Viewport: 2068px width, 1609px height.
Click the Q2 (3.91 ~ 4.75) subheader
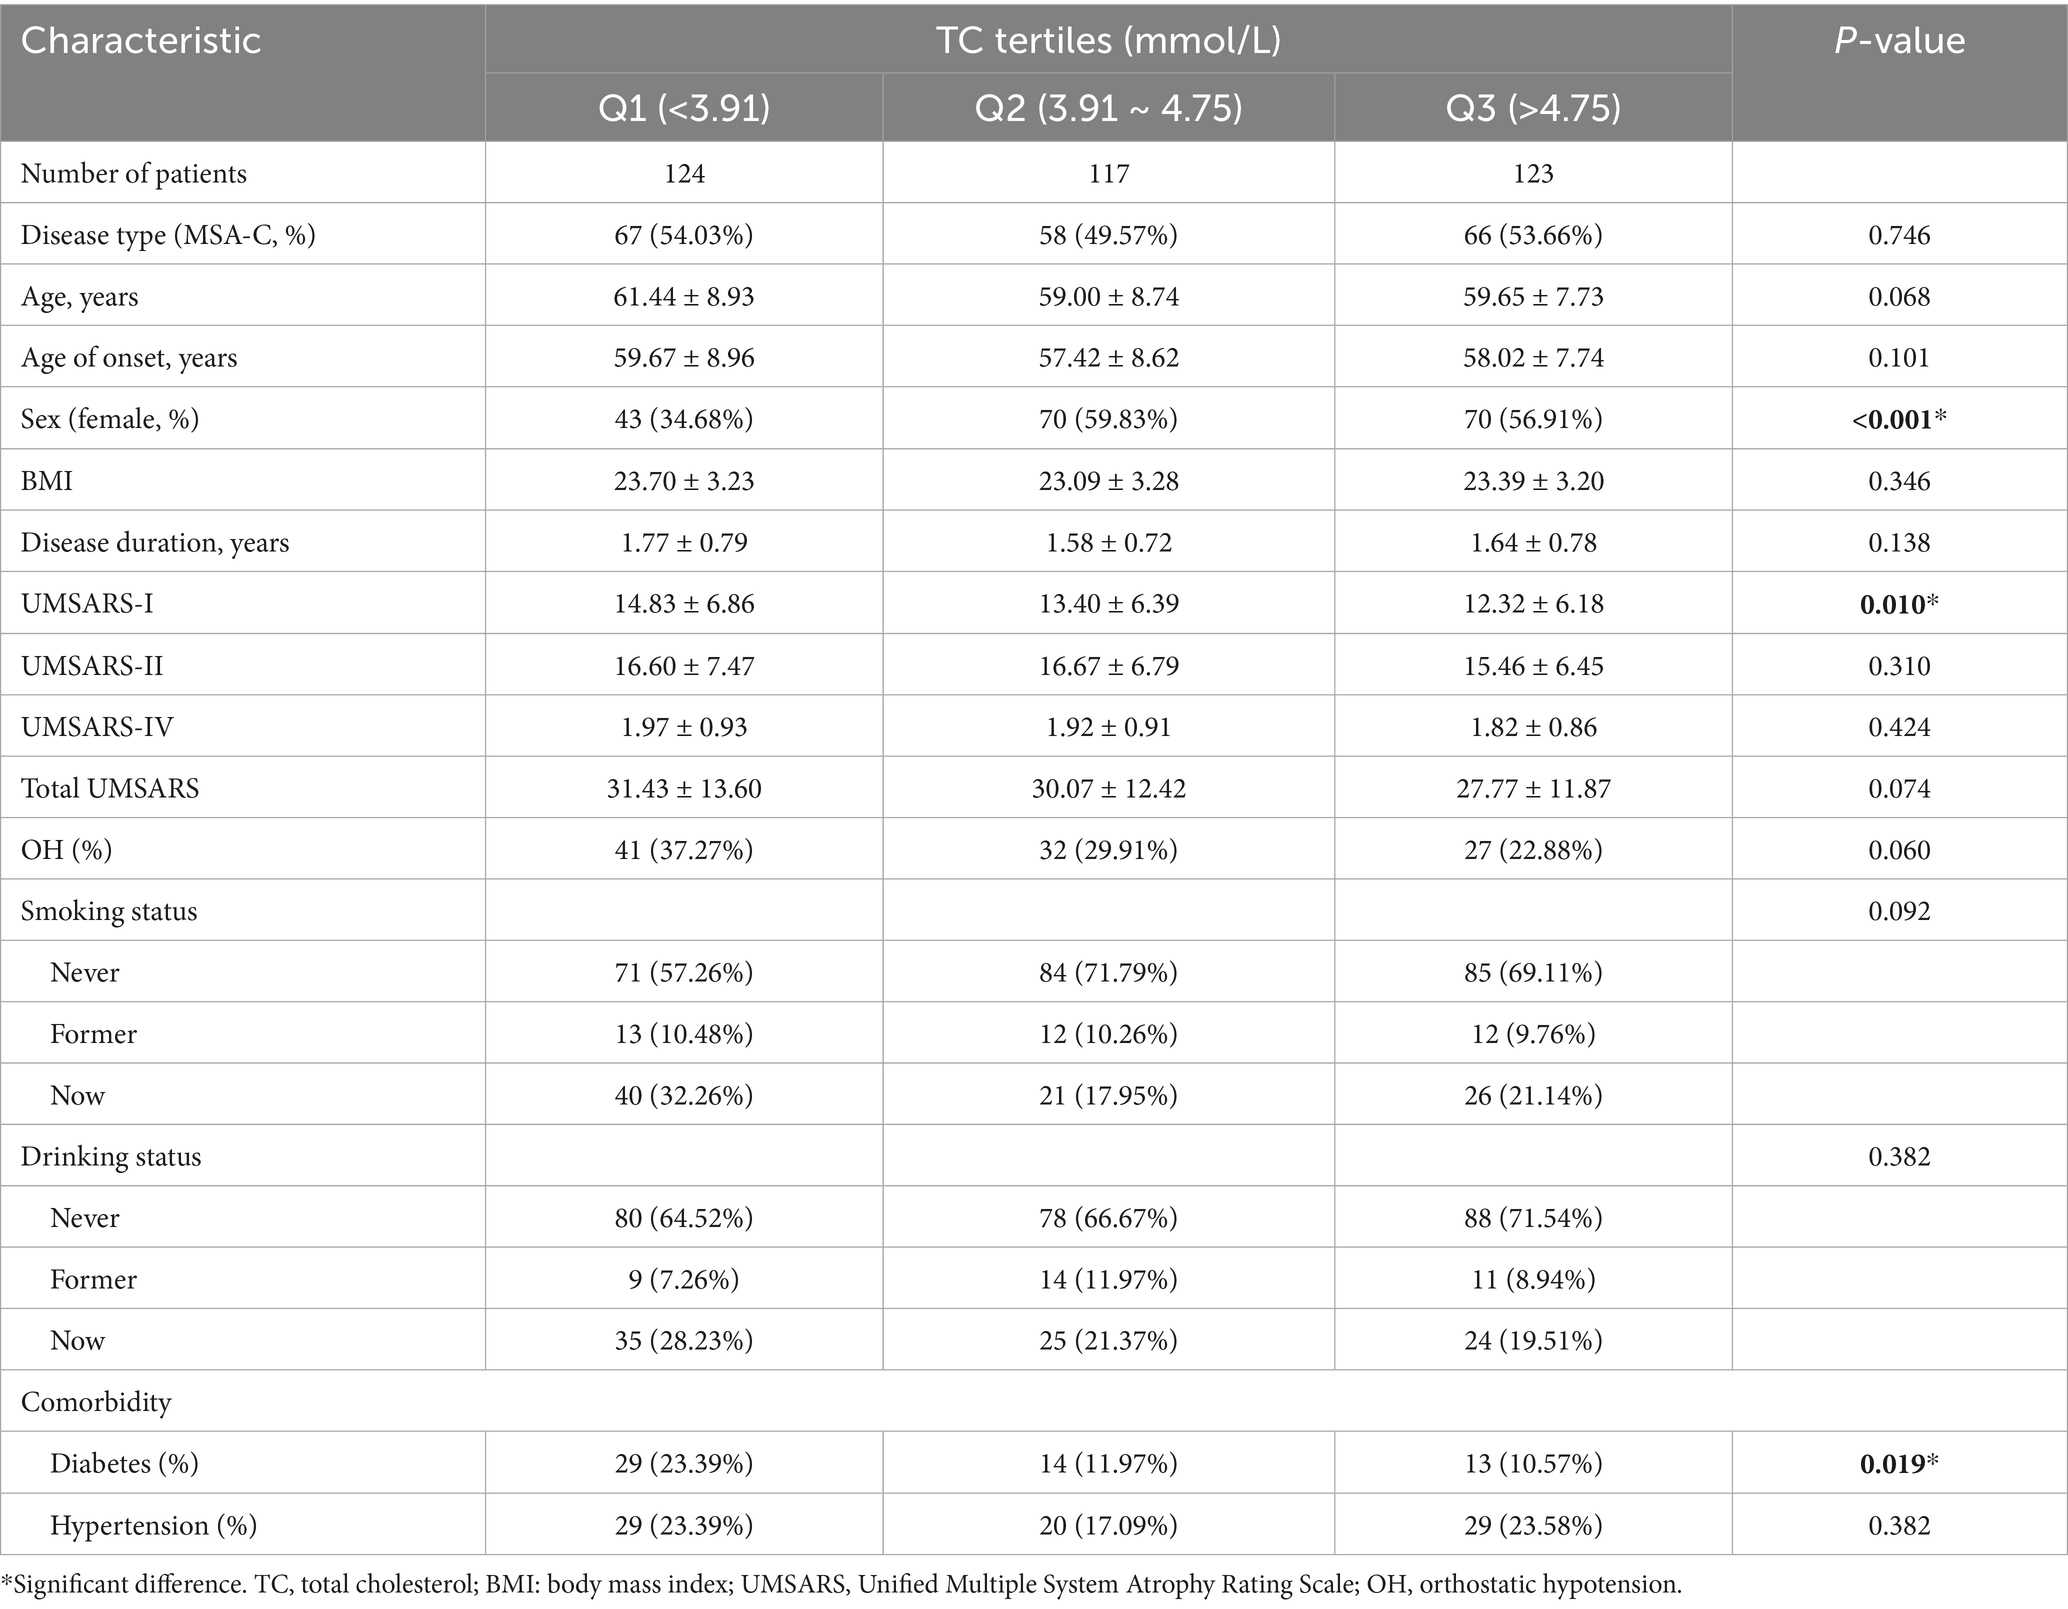1108,108
